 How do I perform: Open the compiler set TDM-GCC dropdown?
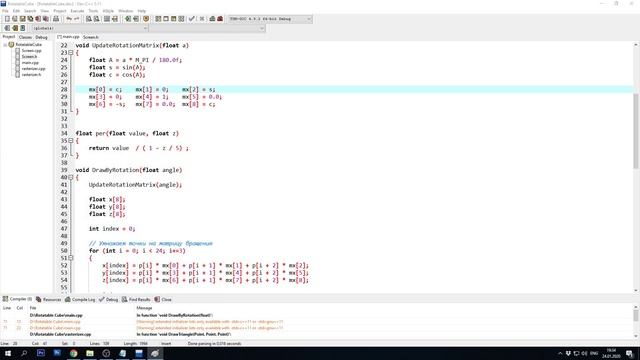tap(270, 19)
